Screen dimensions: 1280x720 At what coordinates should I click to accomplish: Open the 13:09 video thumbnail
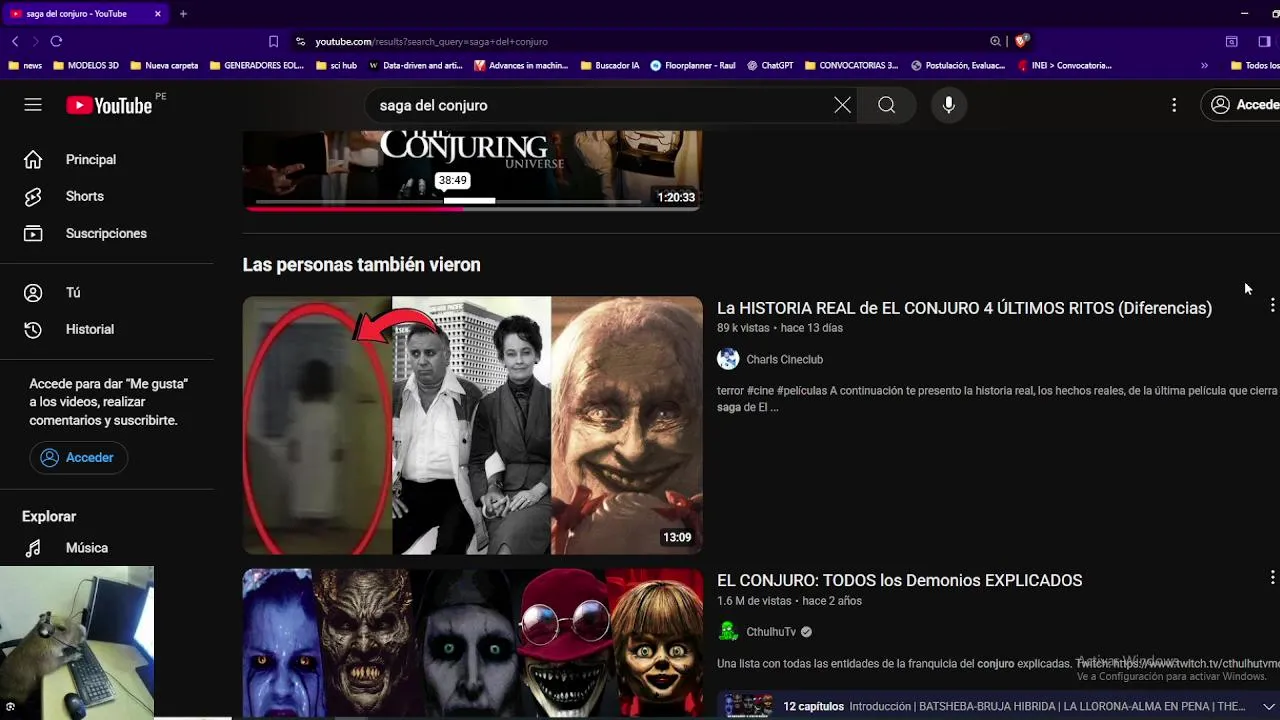pos(472,425)
